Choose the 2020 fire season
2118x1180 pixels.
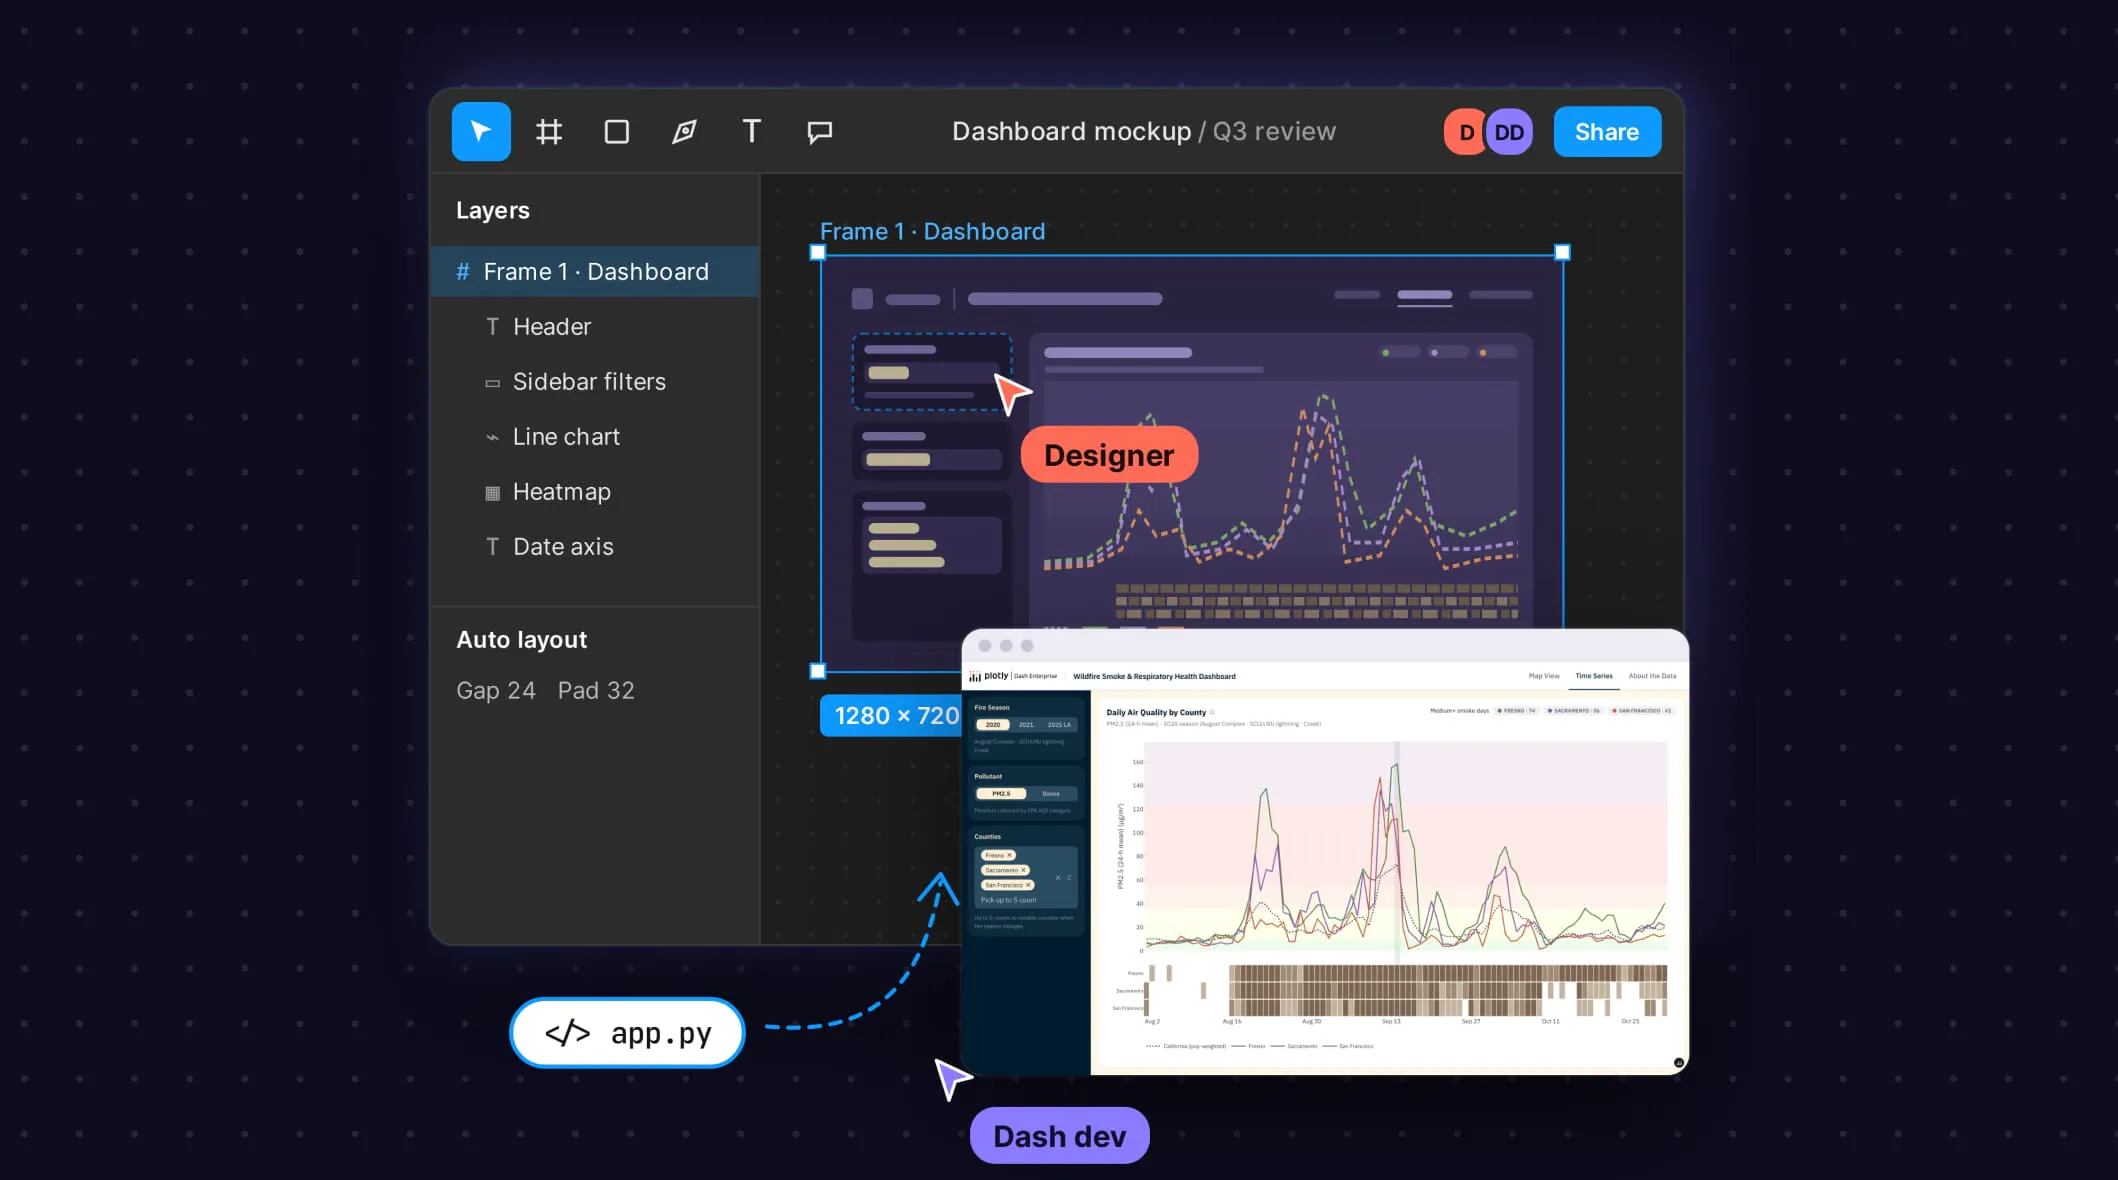tap(993, 725)
